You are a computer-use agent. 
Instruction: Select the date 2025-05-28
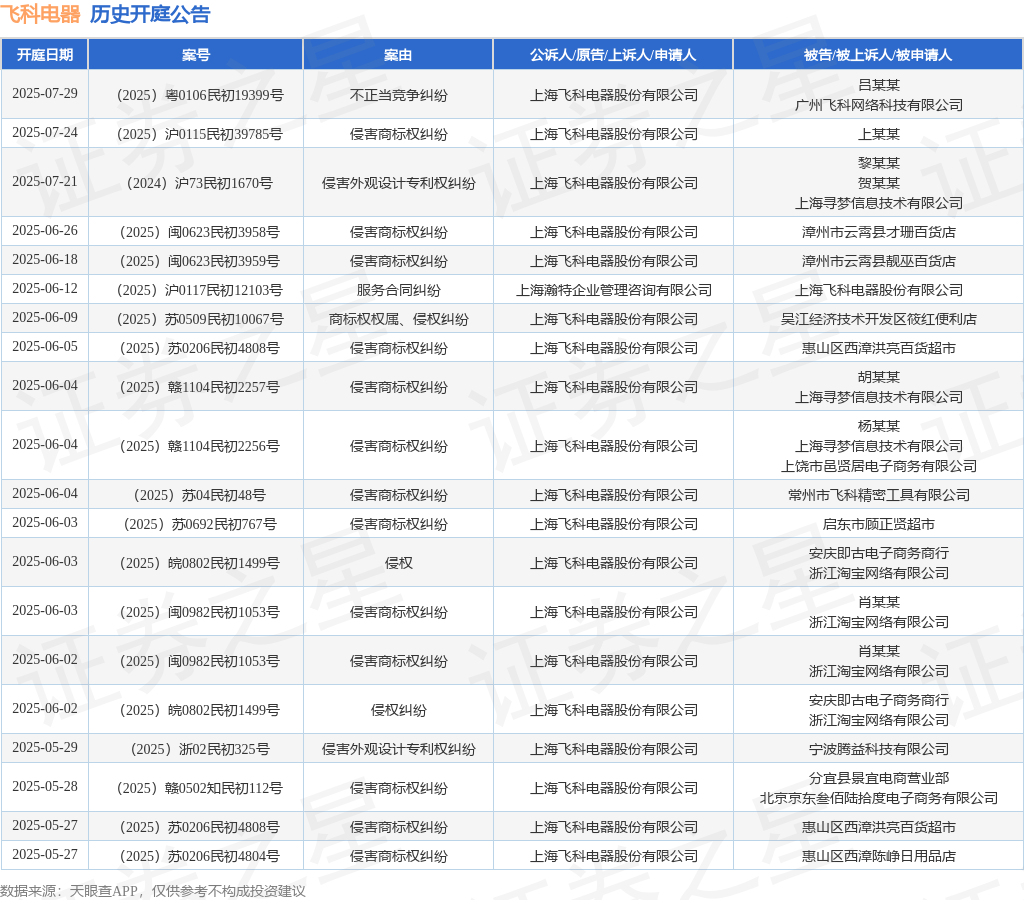[44, 786]
